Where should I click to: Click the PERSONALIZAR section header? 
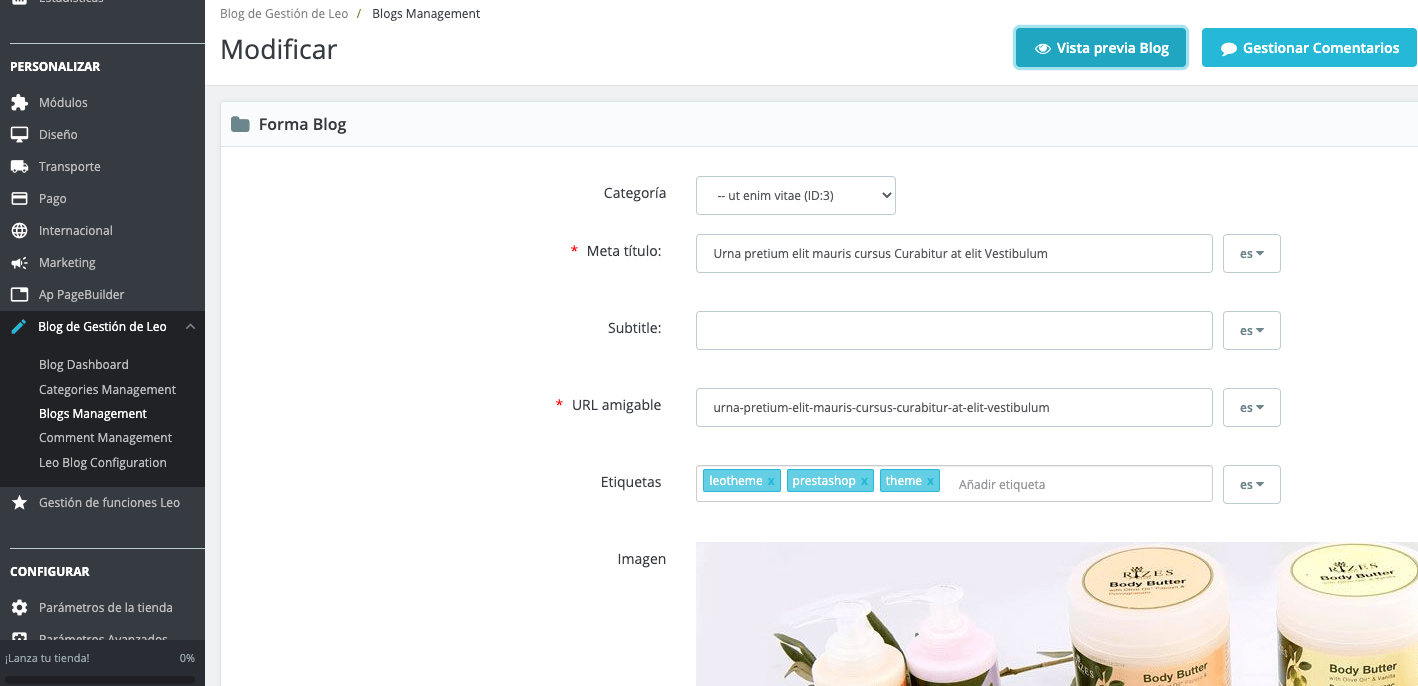(55, 67)
